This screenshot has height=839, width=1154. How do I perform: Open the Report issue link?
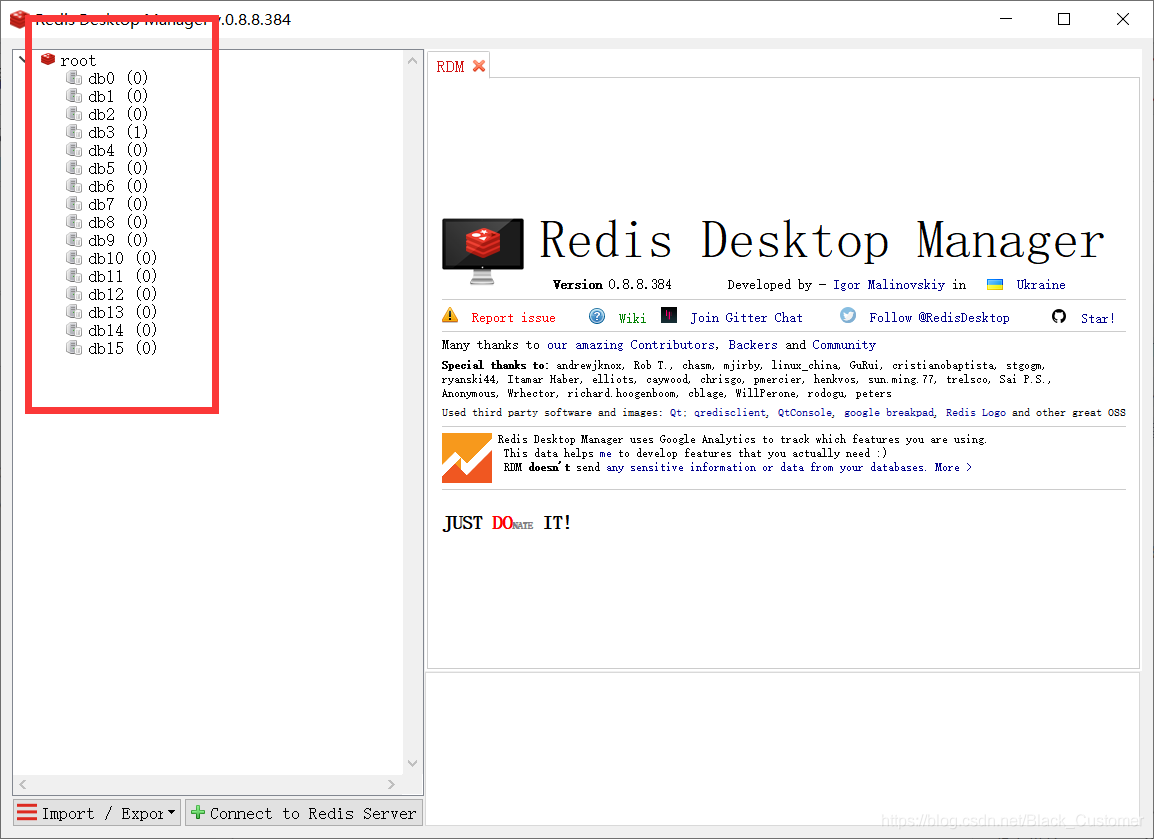[514, 318]
